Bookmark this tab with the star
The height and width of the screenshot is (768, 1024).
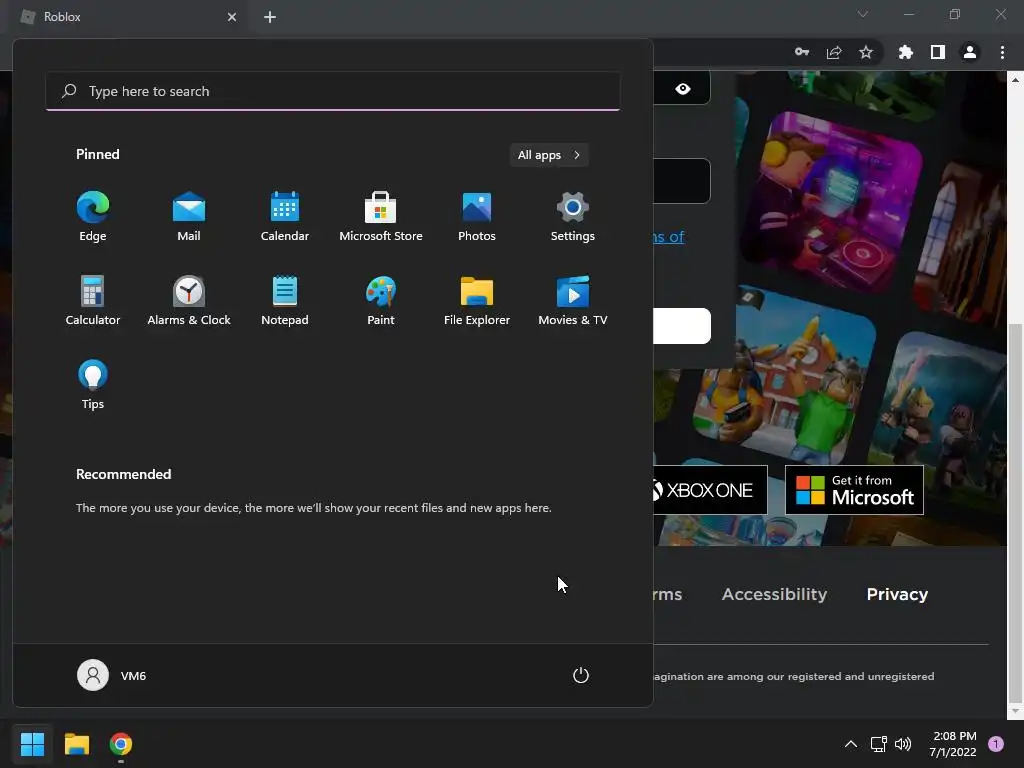(x=866, y=52)
